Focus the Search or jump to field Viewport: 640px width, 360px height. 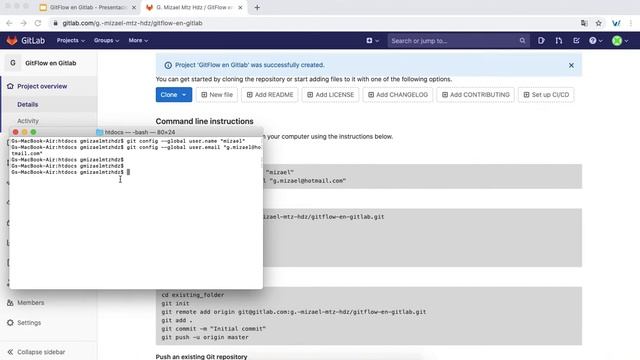[458, 40]
